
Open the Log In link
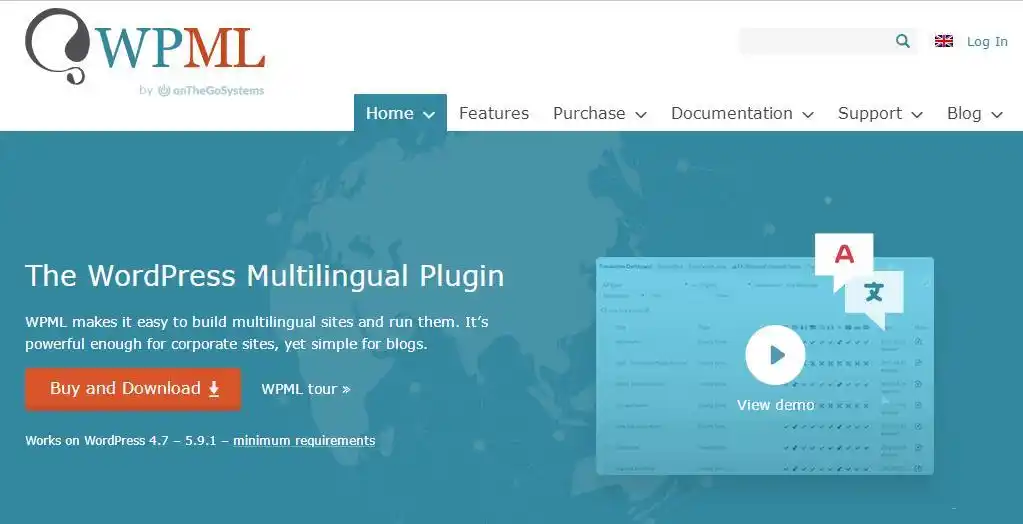pyautogui.click(x=987, y=41)
